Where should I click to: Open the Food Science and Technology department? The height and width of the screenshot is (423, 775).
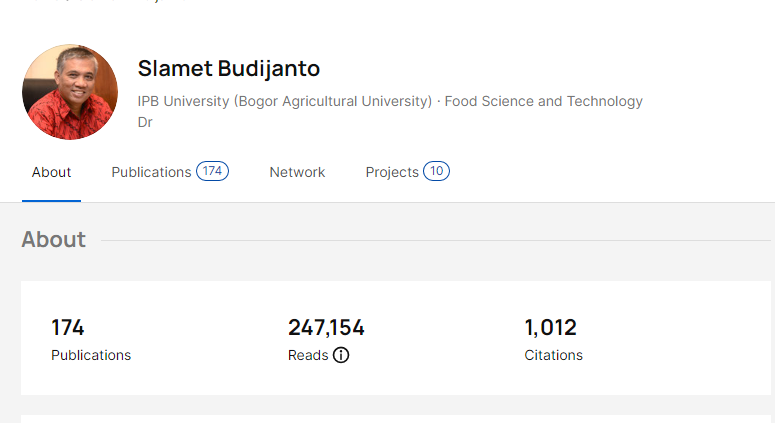(x=543, y=101)
